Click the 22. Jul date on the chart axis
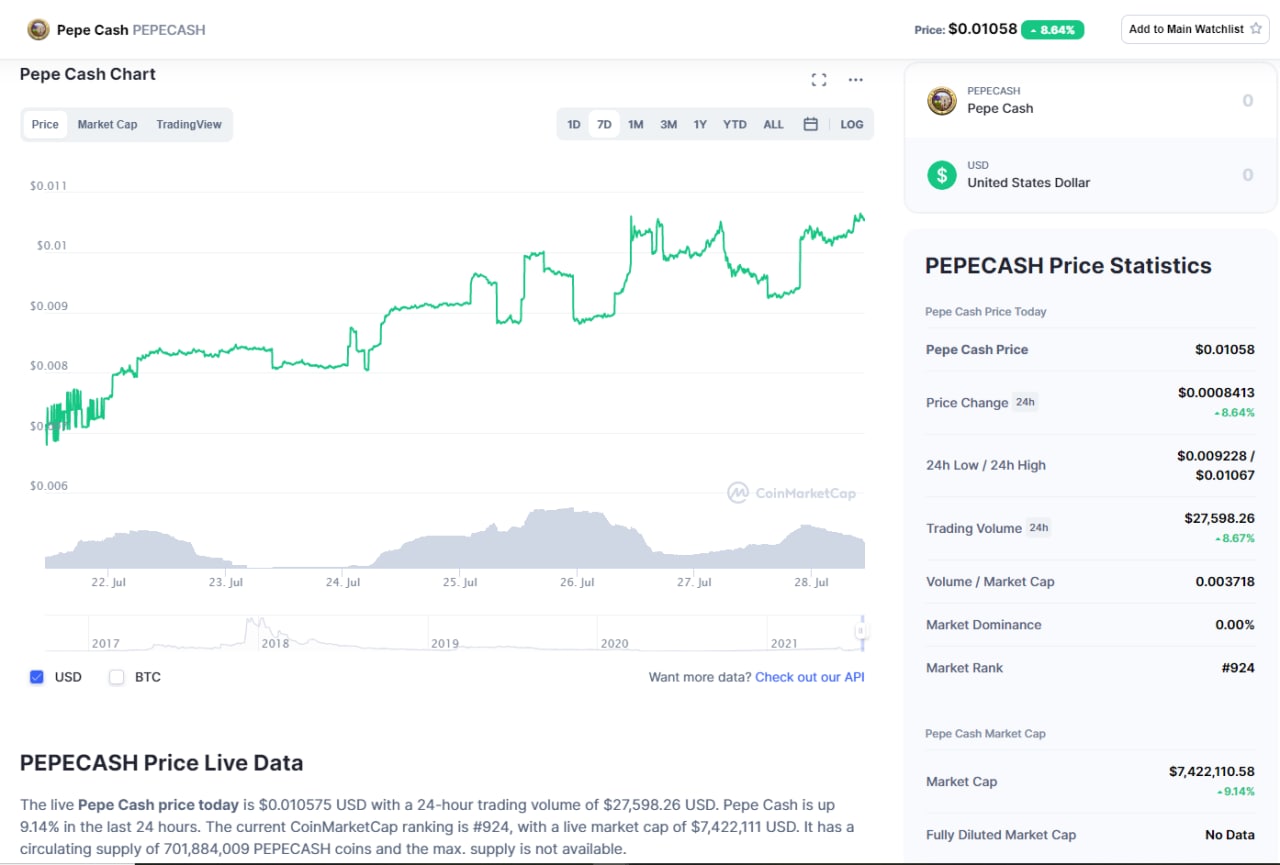 coord(108,582)
